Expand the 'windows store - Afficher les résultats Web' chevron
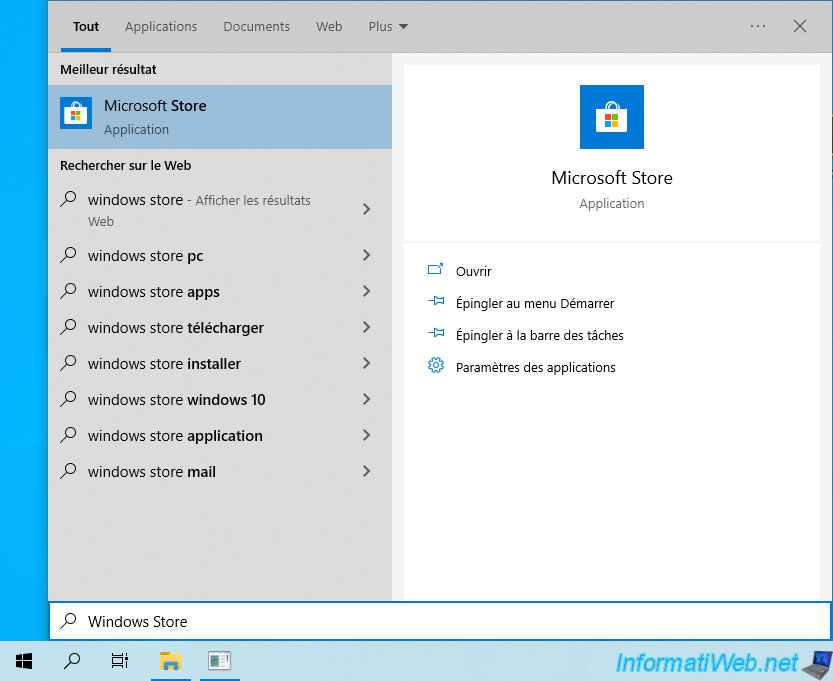The height and width of the screenshot is (681, 833). (367, 209)
